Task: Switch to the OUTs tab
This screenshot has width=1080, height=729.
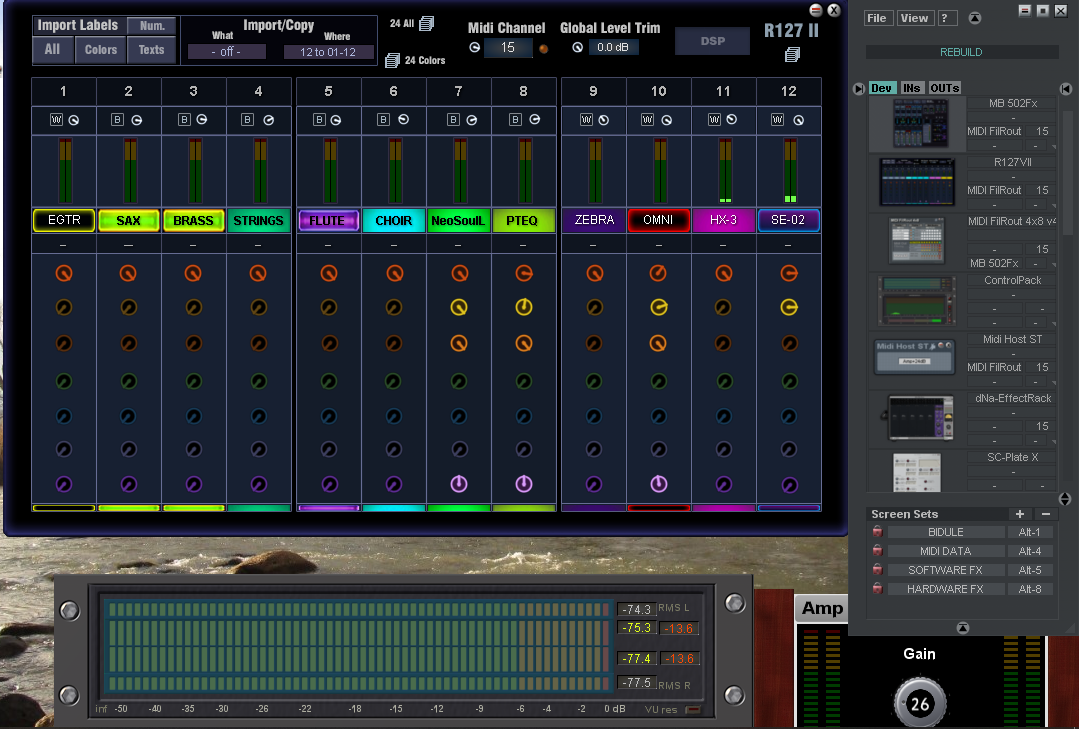Action: (x=945, y=88)
